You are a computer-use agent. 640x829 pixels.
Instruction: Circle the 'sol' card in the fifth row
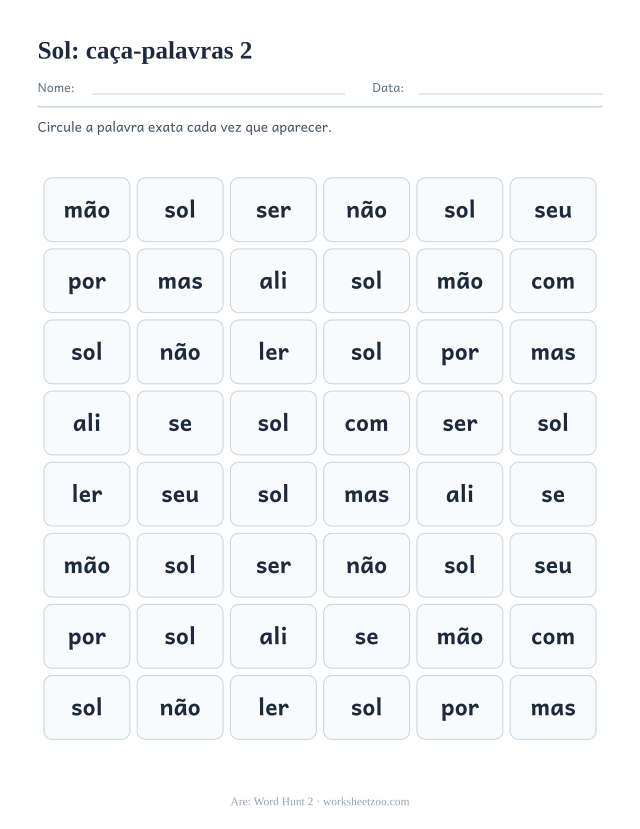273,494
